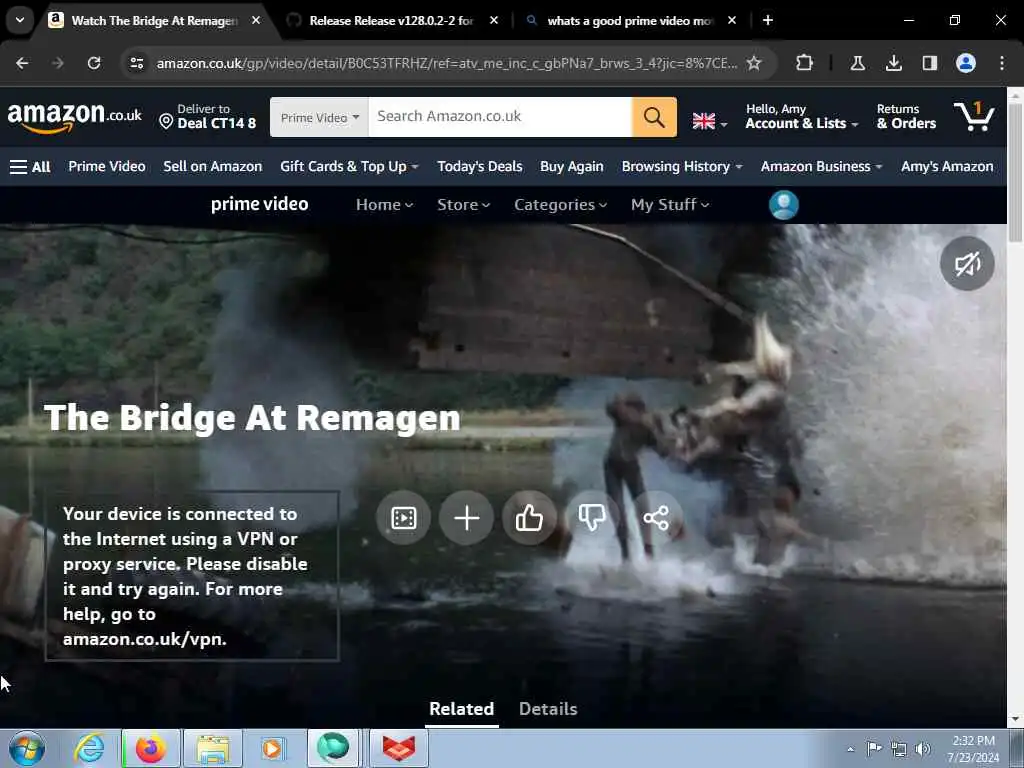The height and width of the screenshot is (768, 1024).
Task: Like this movie with thumbs up
Action: tap(529, 518)
